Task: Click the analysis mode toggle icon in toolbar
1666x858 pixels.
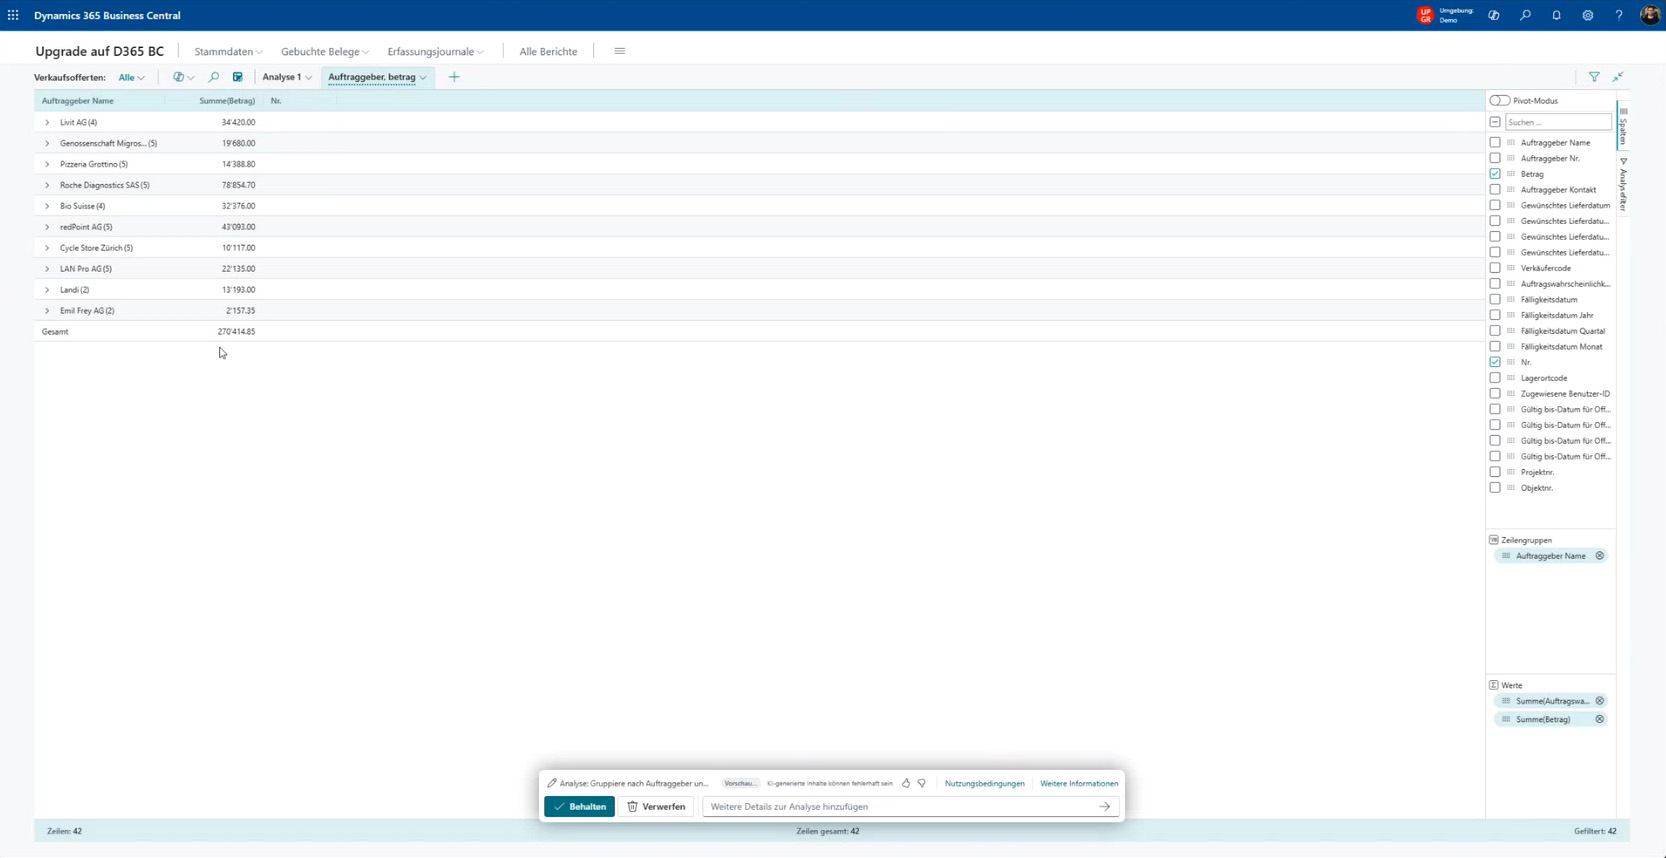Action: tap(238, 77)
